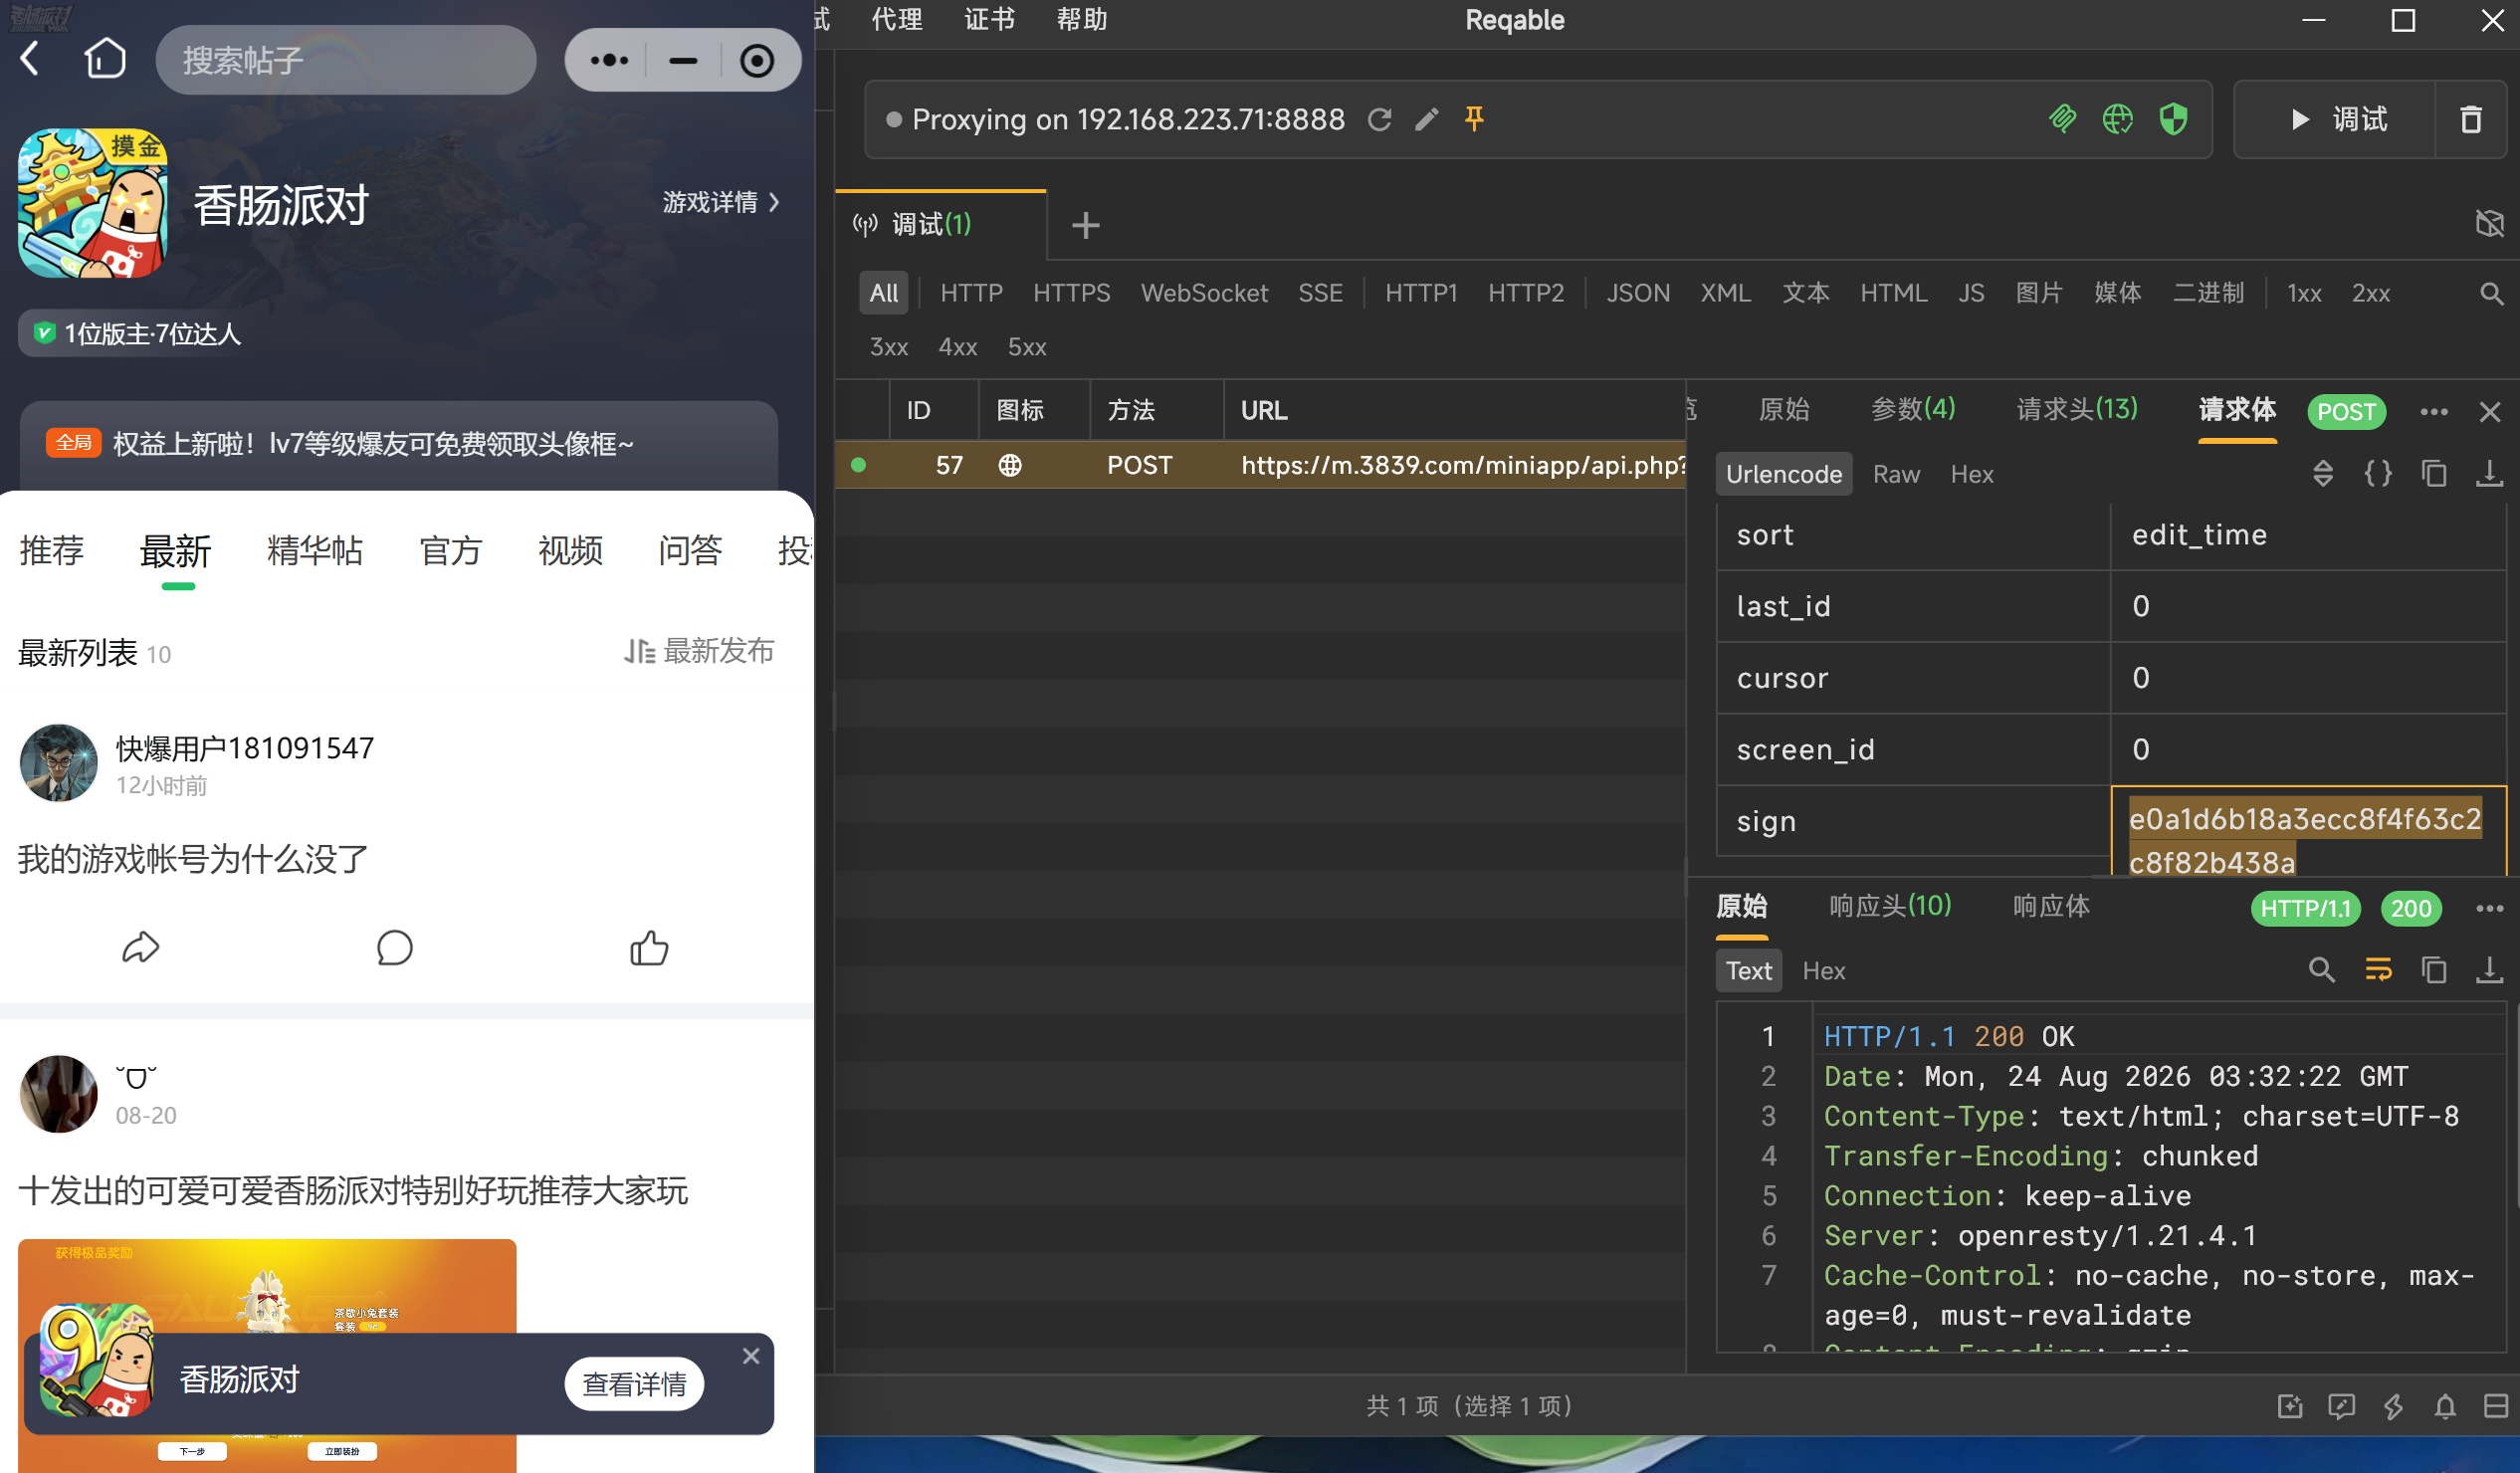2520x1473 pixels.
Task: Switch request body view to Hex
Action: pyautogui.click(x=1972, y=474)
